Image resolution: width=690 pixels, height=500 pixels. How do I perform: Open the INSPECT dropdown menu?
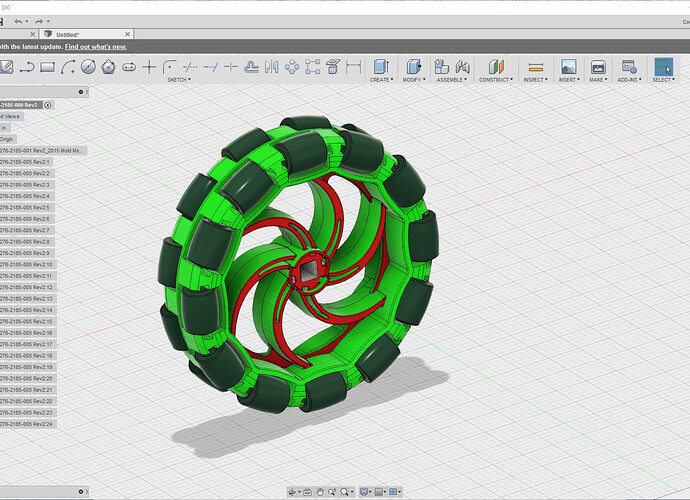(x=536, y=80)
